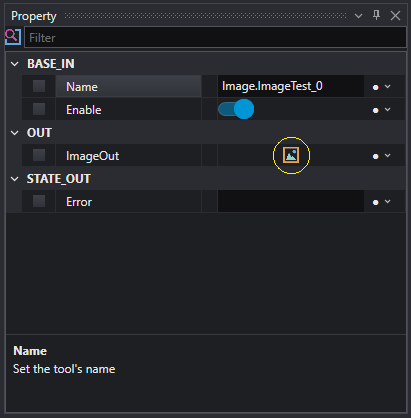Collapse the BASE_IN section
This screenshot has width=411, height=418.
(x=15, y=64)
